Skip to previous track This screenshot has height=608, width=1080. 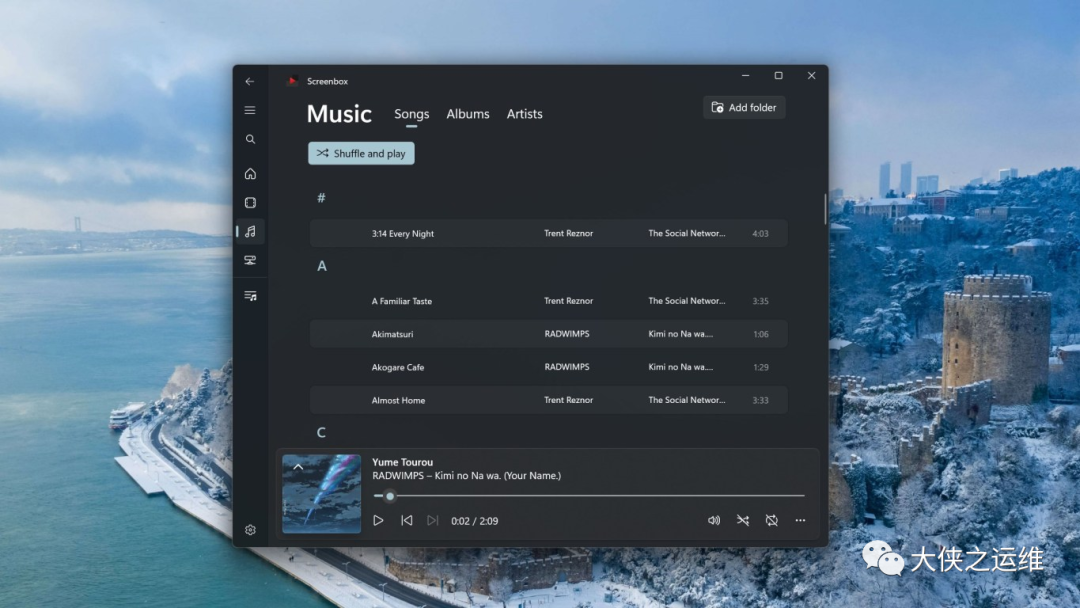pos(406,521)
